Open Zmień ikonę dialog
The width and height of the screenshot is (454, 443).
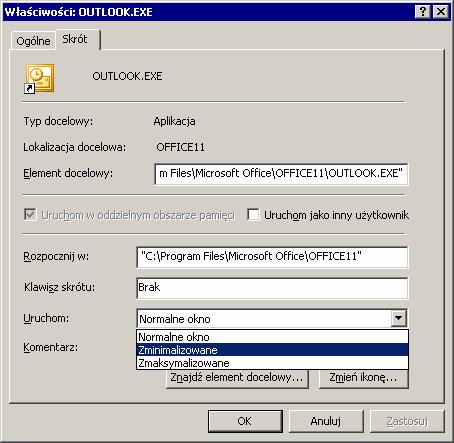click(x=363, y=378)
